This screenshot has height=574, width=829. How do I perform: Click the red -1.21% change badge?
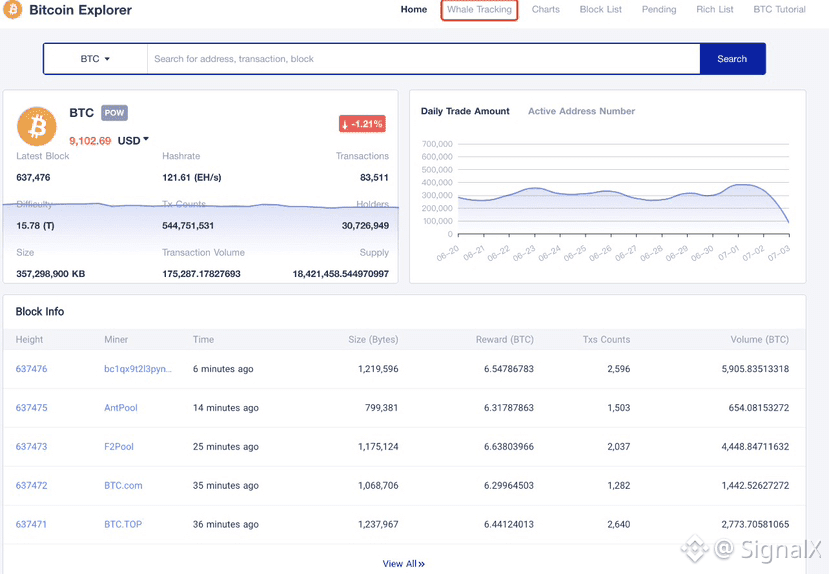point(362,124)
